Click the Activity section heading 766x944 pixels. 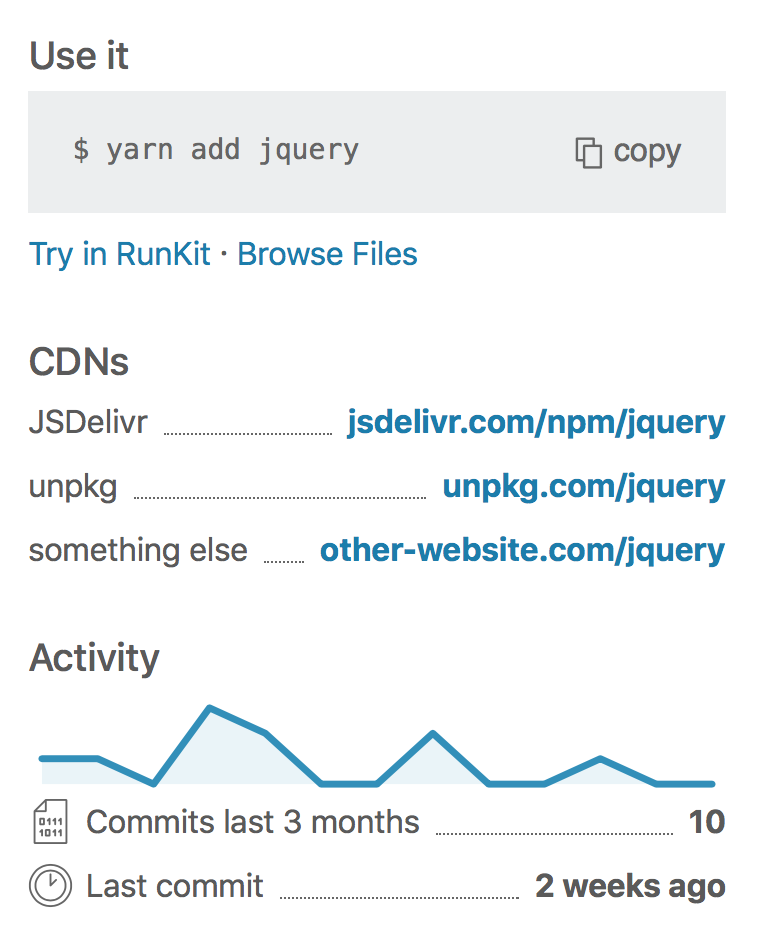[94, 657]
